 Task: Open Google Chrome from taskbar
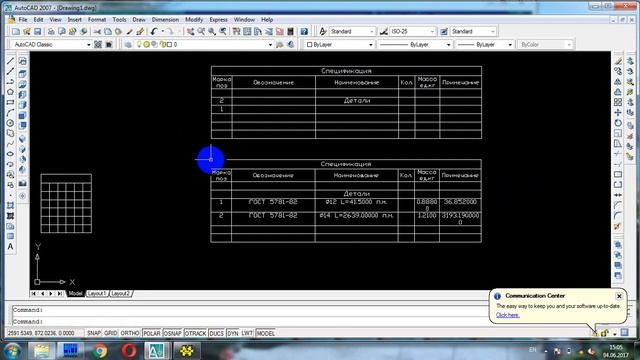pyautogui.click(x=100, y=351)
